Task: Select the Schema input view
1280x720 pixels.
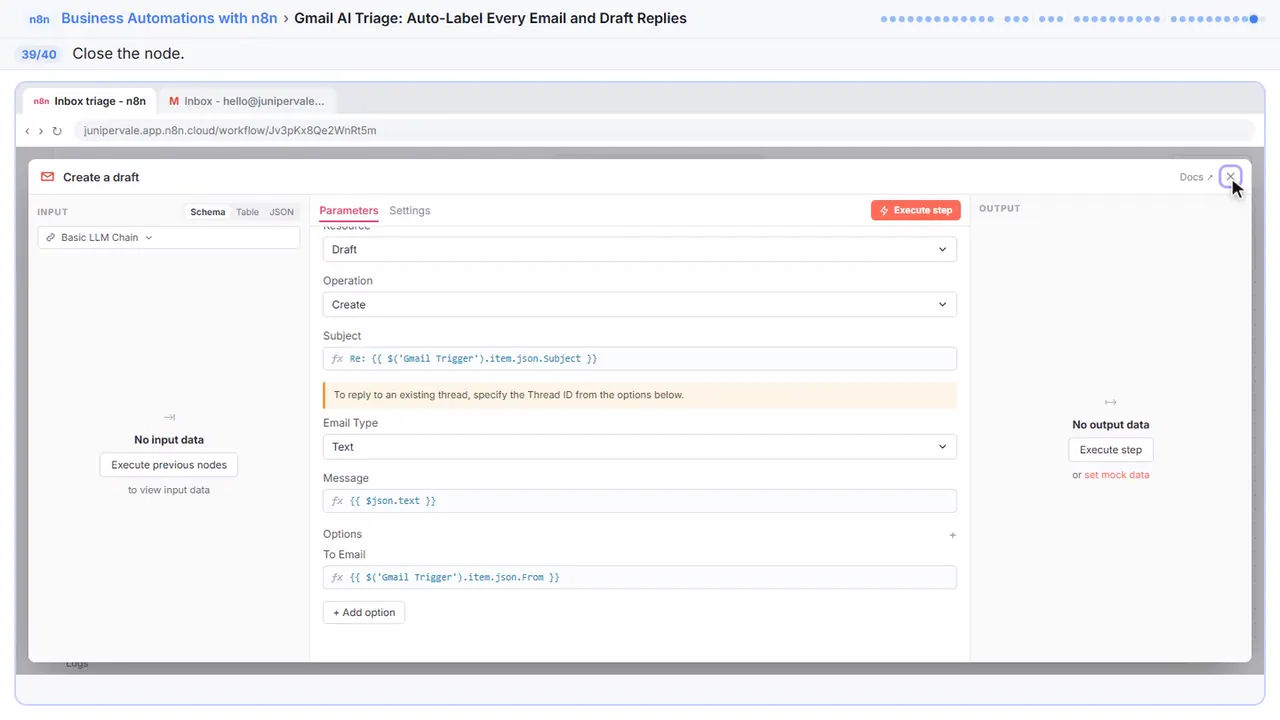Action: click(208, 212)
